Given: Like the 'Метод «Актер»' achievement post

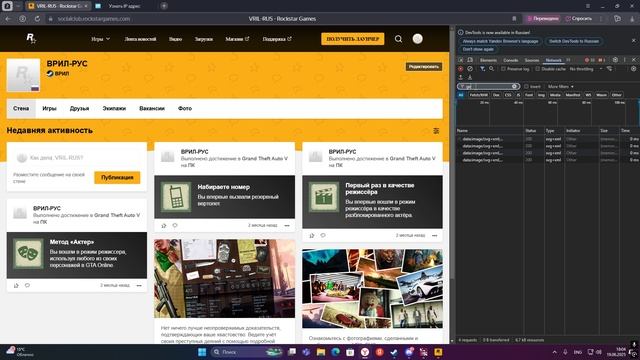Looking at the screenshot, I should coord(16,285).
